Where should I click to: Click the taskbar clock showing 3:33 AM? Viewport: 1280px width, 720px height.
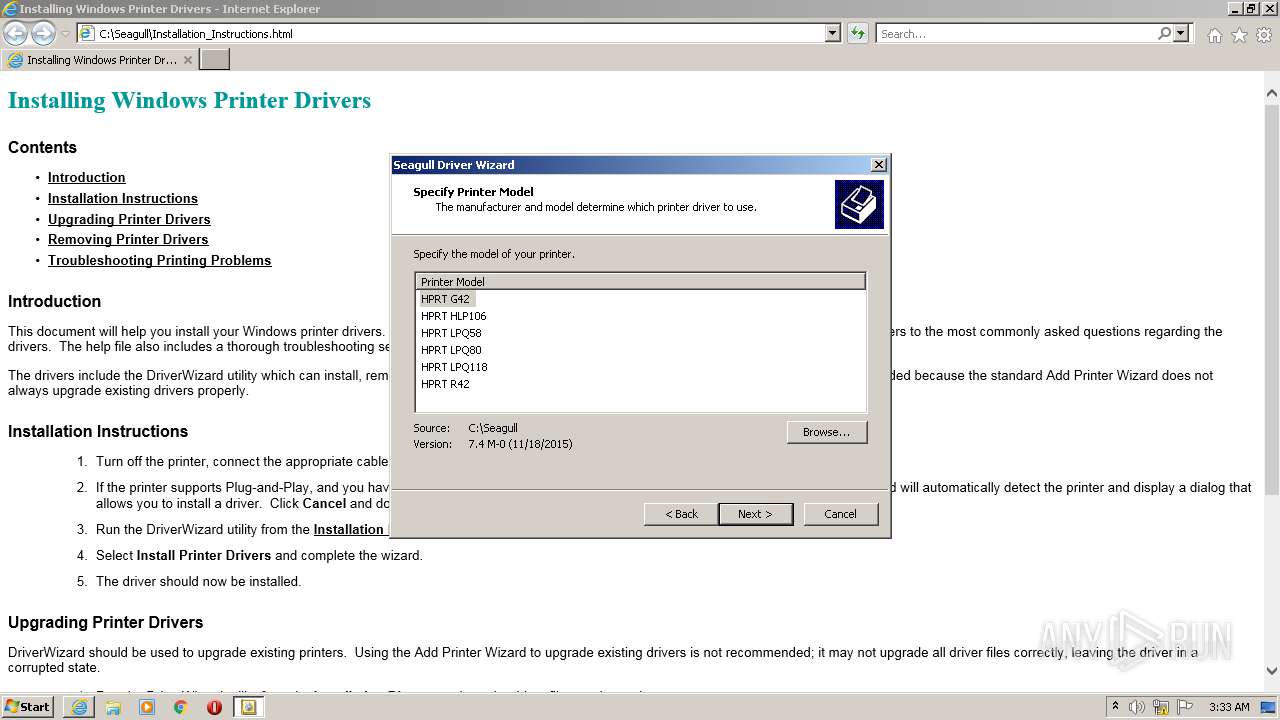tap(1229, 707)
